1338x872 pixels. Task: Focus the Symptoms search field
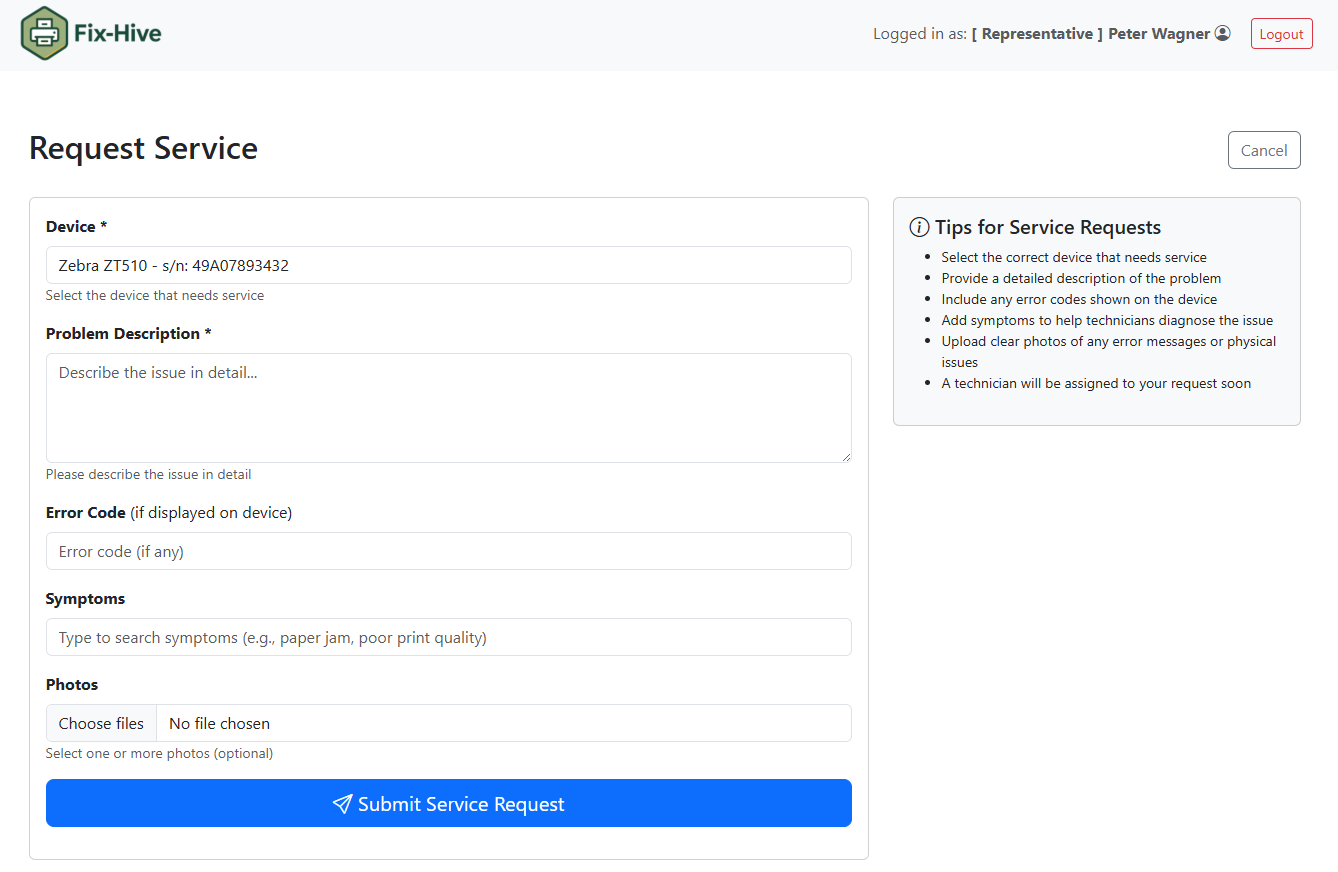[448, 637]
